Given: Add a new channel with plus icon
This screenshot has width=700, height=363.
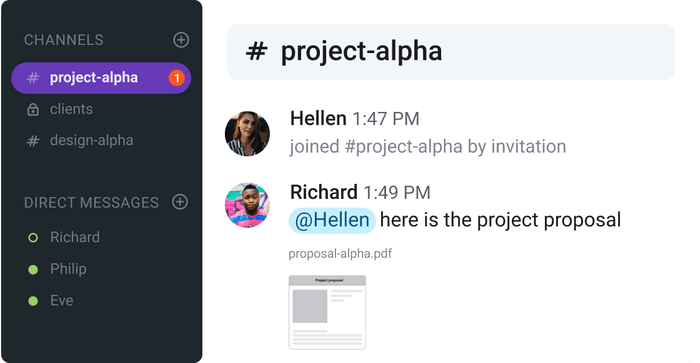Looking at the screenshot, I should [181, 40].
